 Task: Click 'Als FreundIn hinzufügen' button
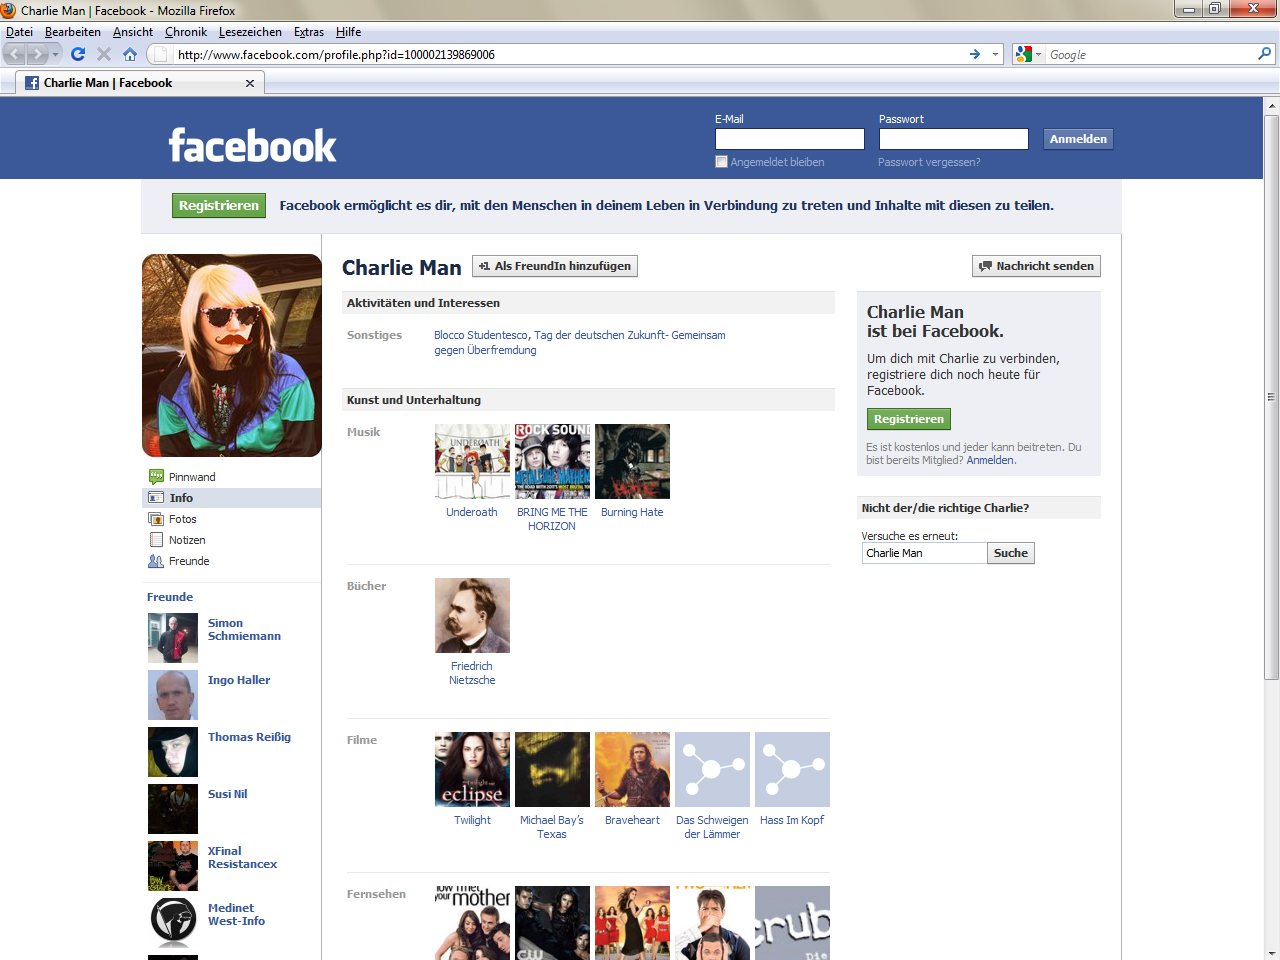coord(555,266)
